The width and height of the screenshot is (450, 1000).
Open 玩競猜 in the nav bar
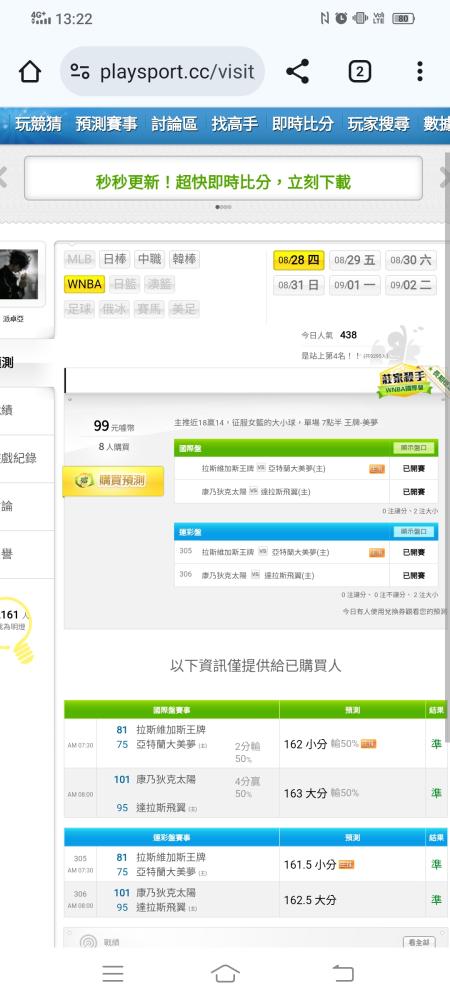point(38,124)
